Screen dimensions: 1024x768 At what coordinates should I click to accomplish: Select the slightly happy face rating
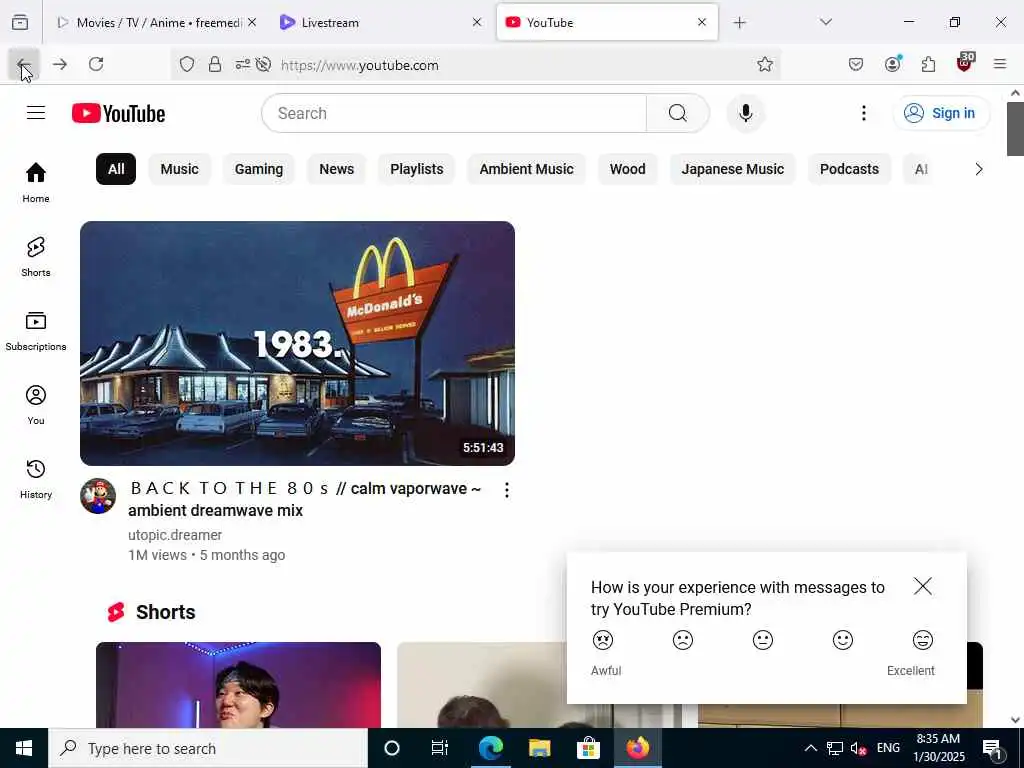[842, 640]
